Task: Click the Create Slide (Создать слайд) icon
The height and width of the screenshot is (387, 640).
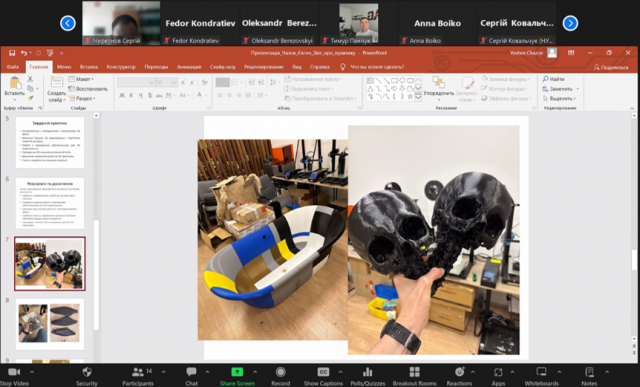Action: (56, 82)
